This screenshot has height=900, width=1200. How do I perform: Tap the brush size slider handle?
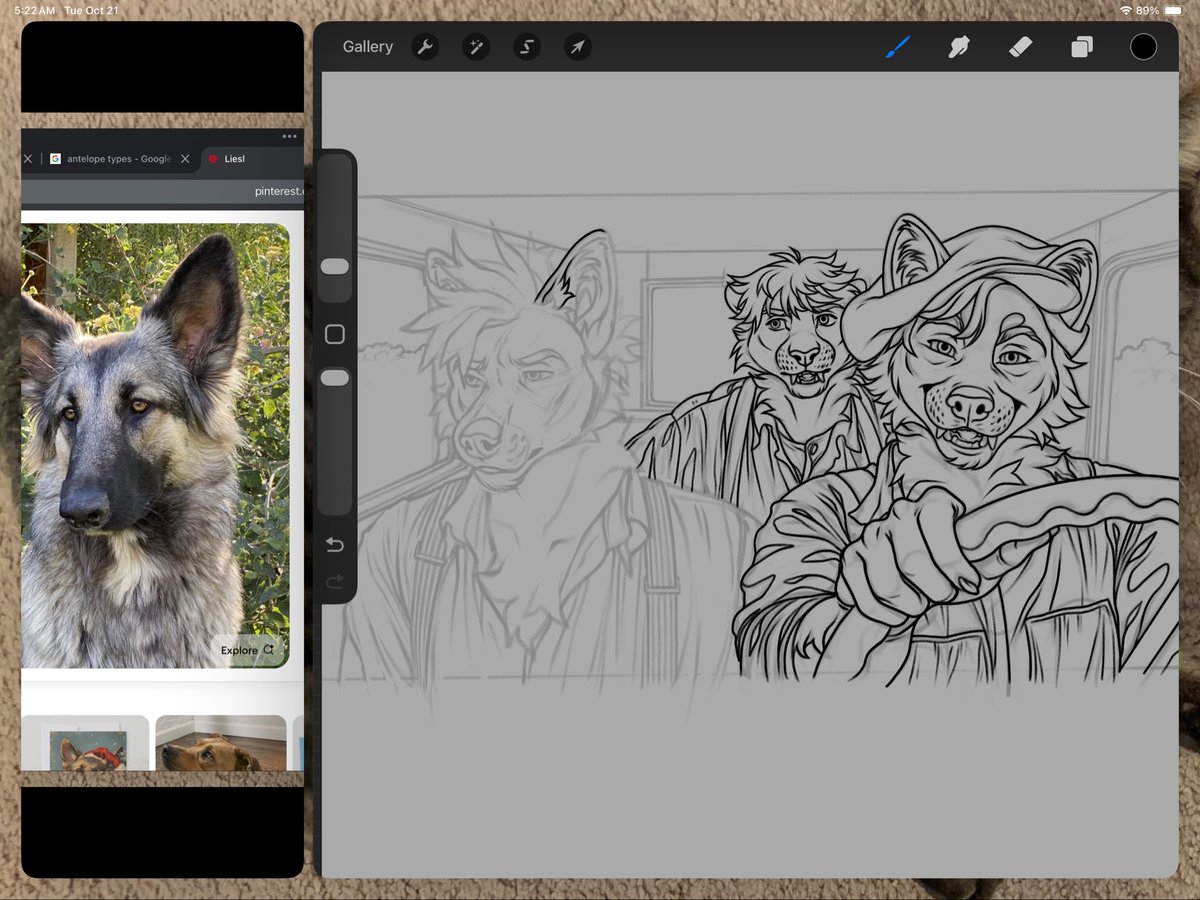pos(335,267)
